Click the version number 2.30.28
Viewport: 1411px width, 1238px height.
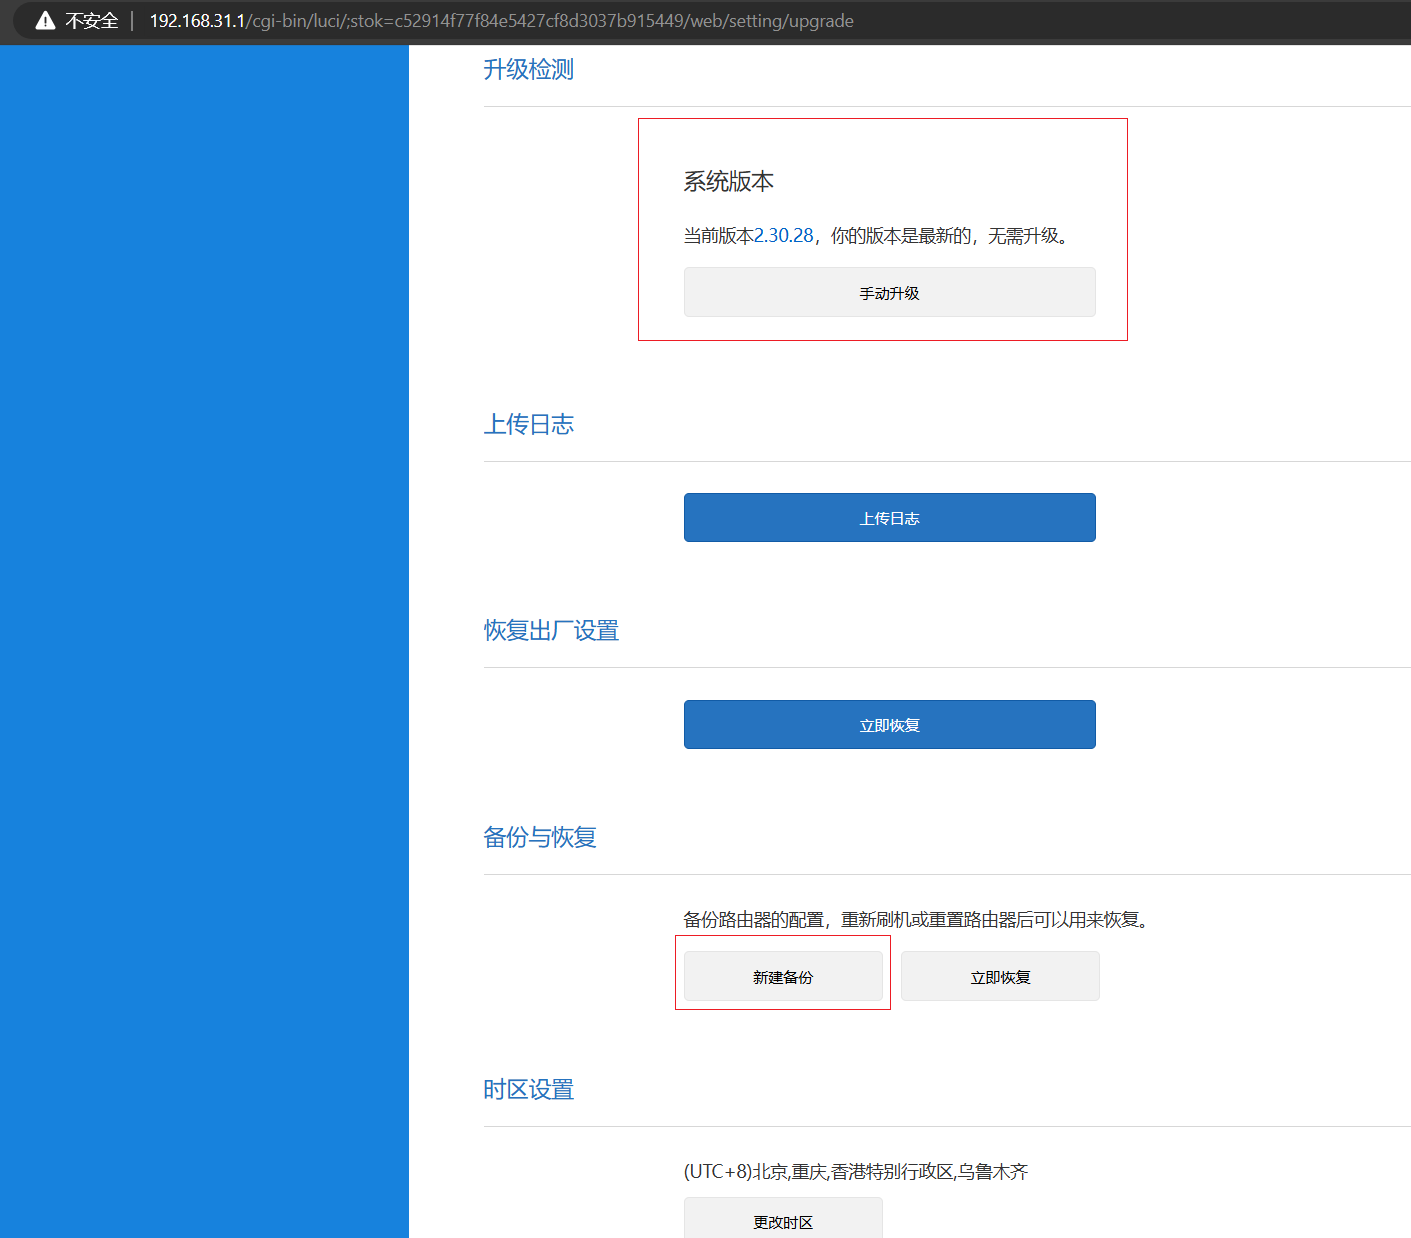click(x=783, y=236)
